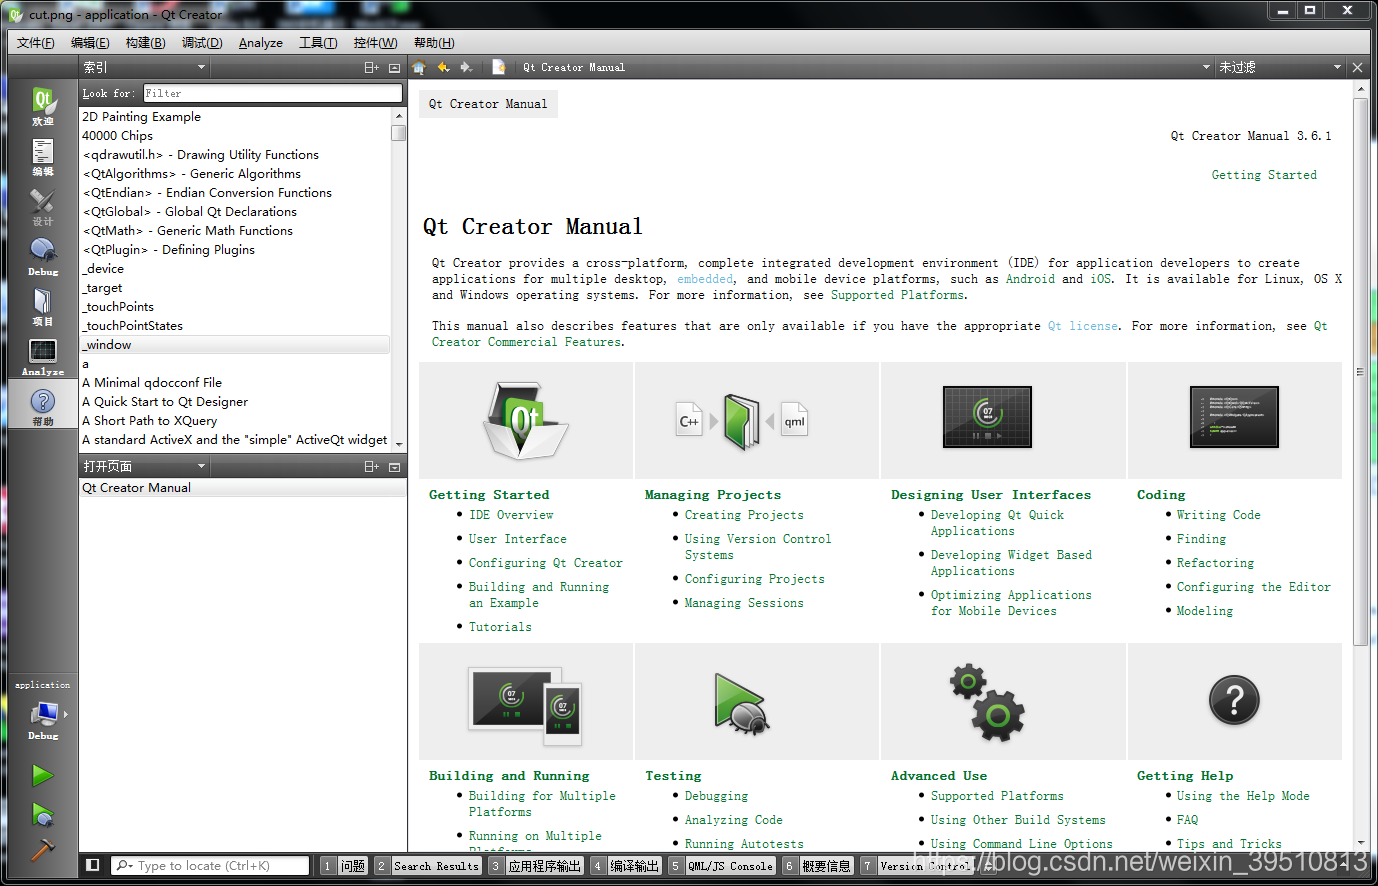Click the help page vertical scrollbar
1378x886 pixels.
click(x=1360, y=371)
